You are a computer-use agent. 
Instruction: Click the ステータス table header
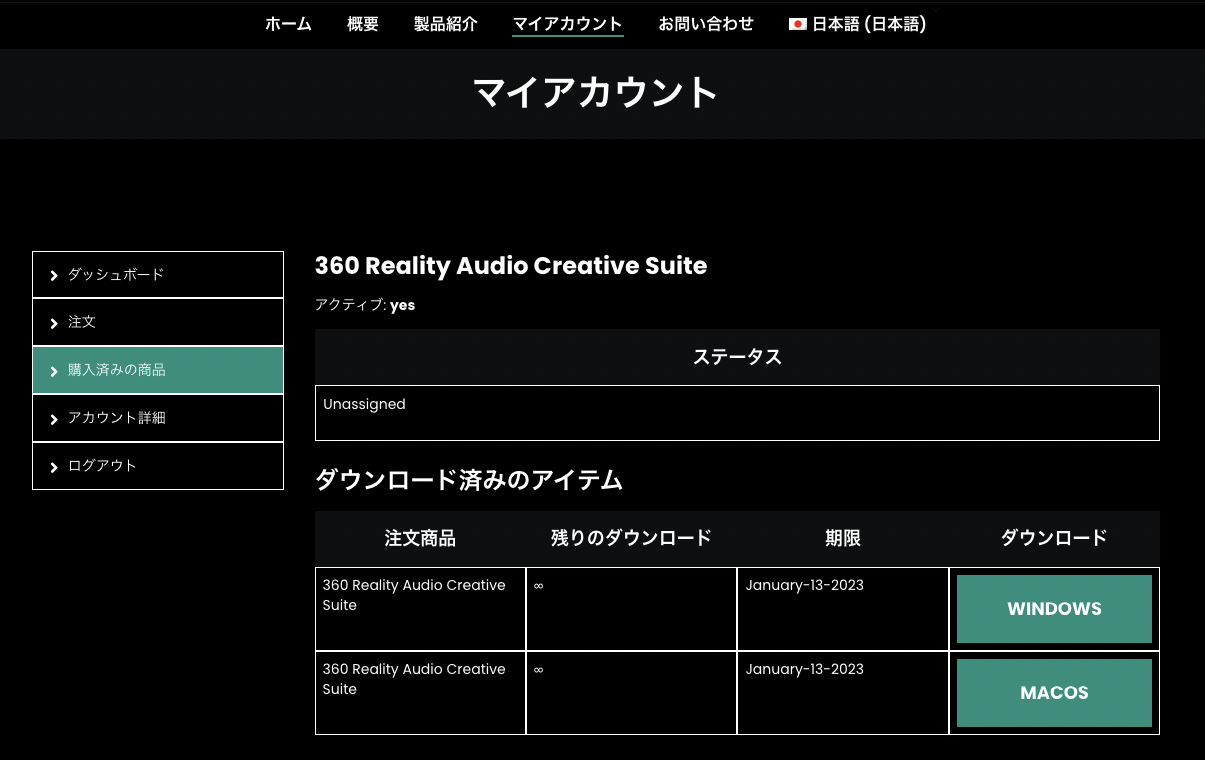pos(737,357)
